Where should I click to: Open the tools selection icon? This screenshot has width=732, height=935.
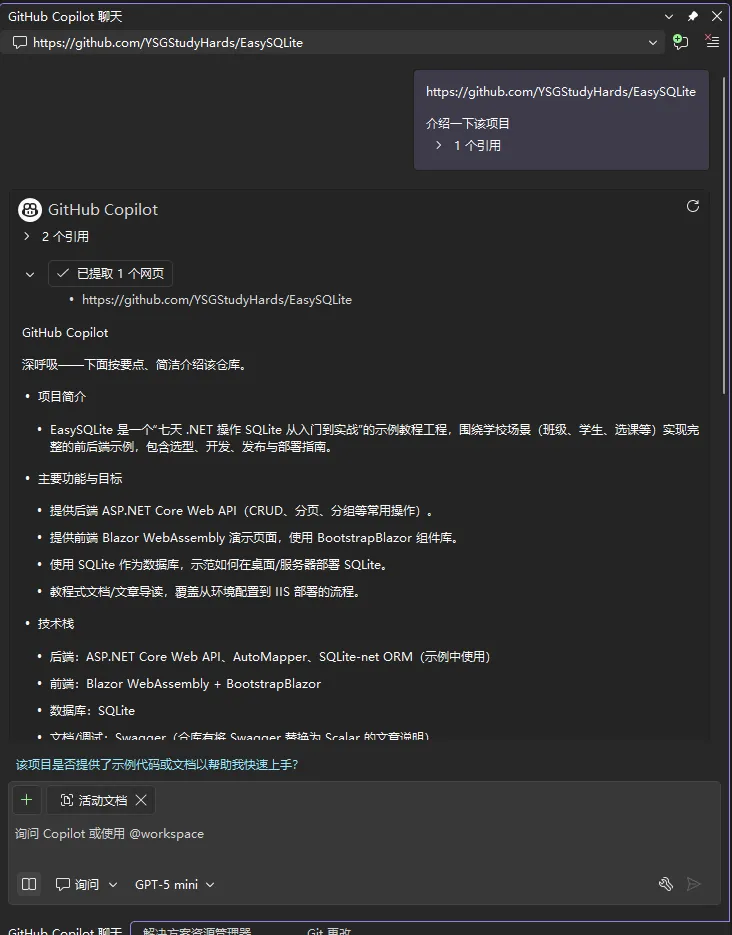[666, 884]
